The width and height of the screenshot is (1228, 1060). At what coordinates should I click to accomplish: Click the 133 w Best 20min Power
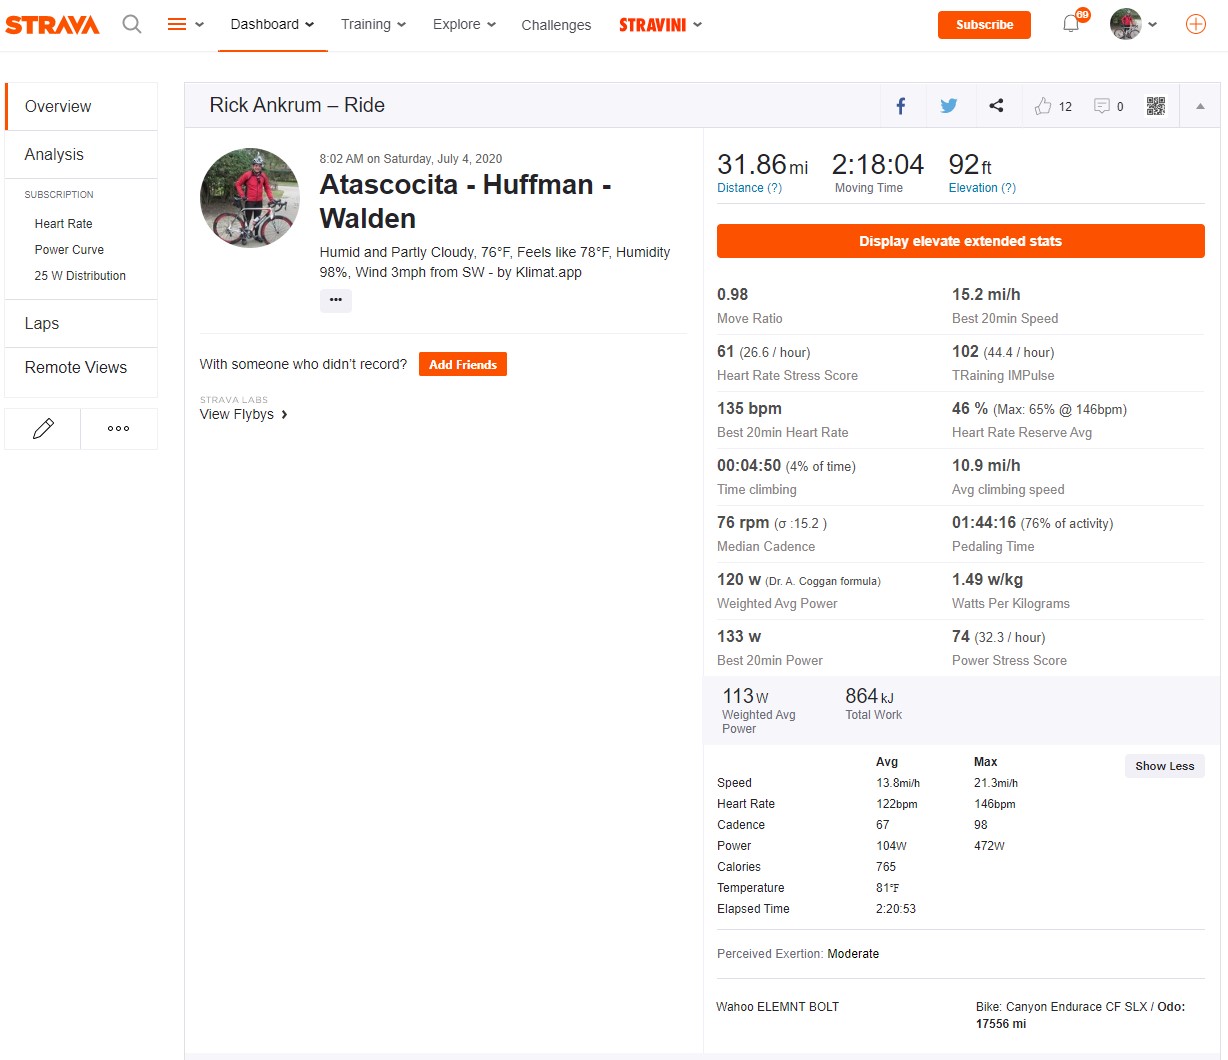pyautogui.click(x=739, y=637)
